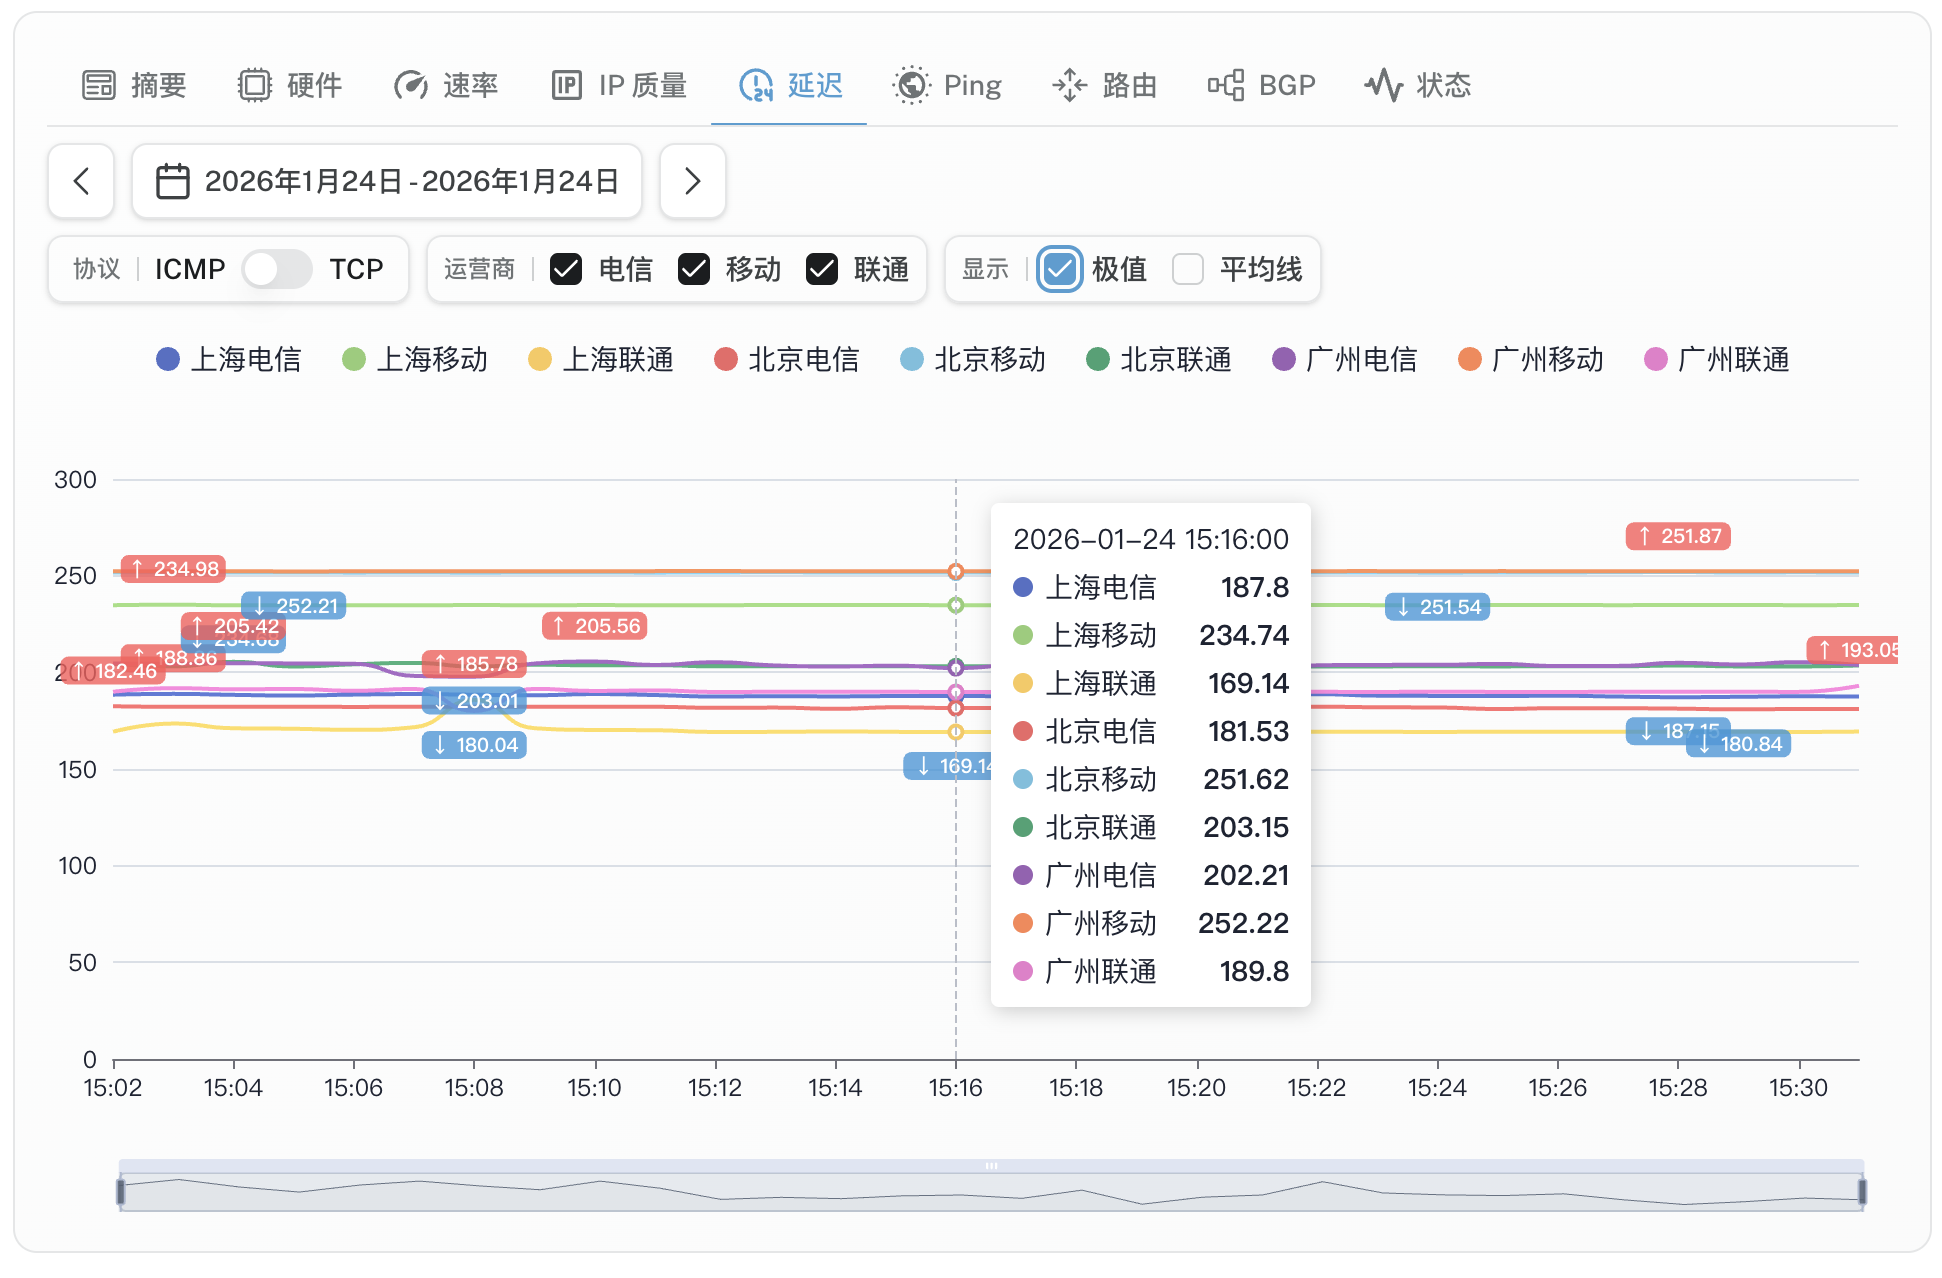The image size is (1942, 1278).
Task: Click the IP 质量 icon
Action: (567, 86)
